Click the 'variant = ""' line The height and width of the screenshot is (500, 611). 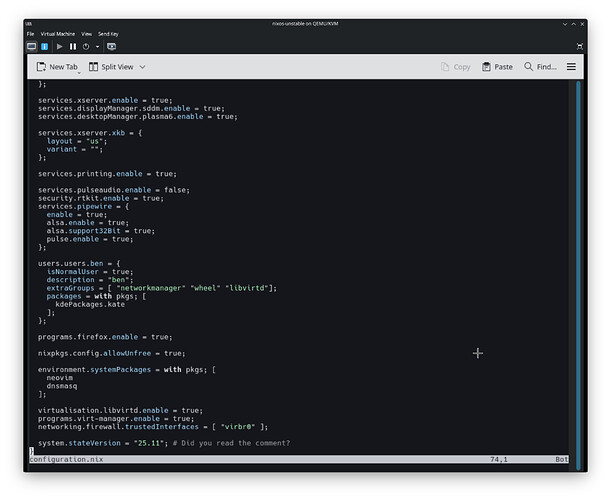tap(75, 150)
